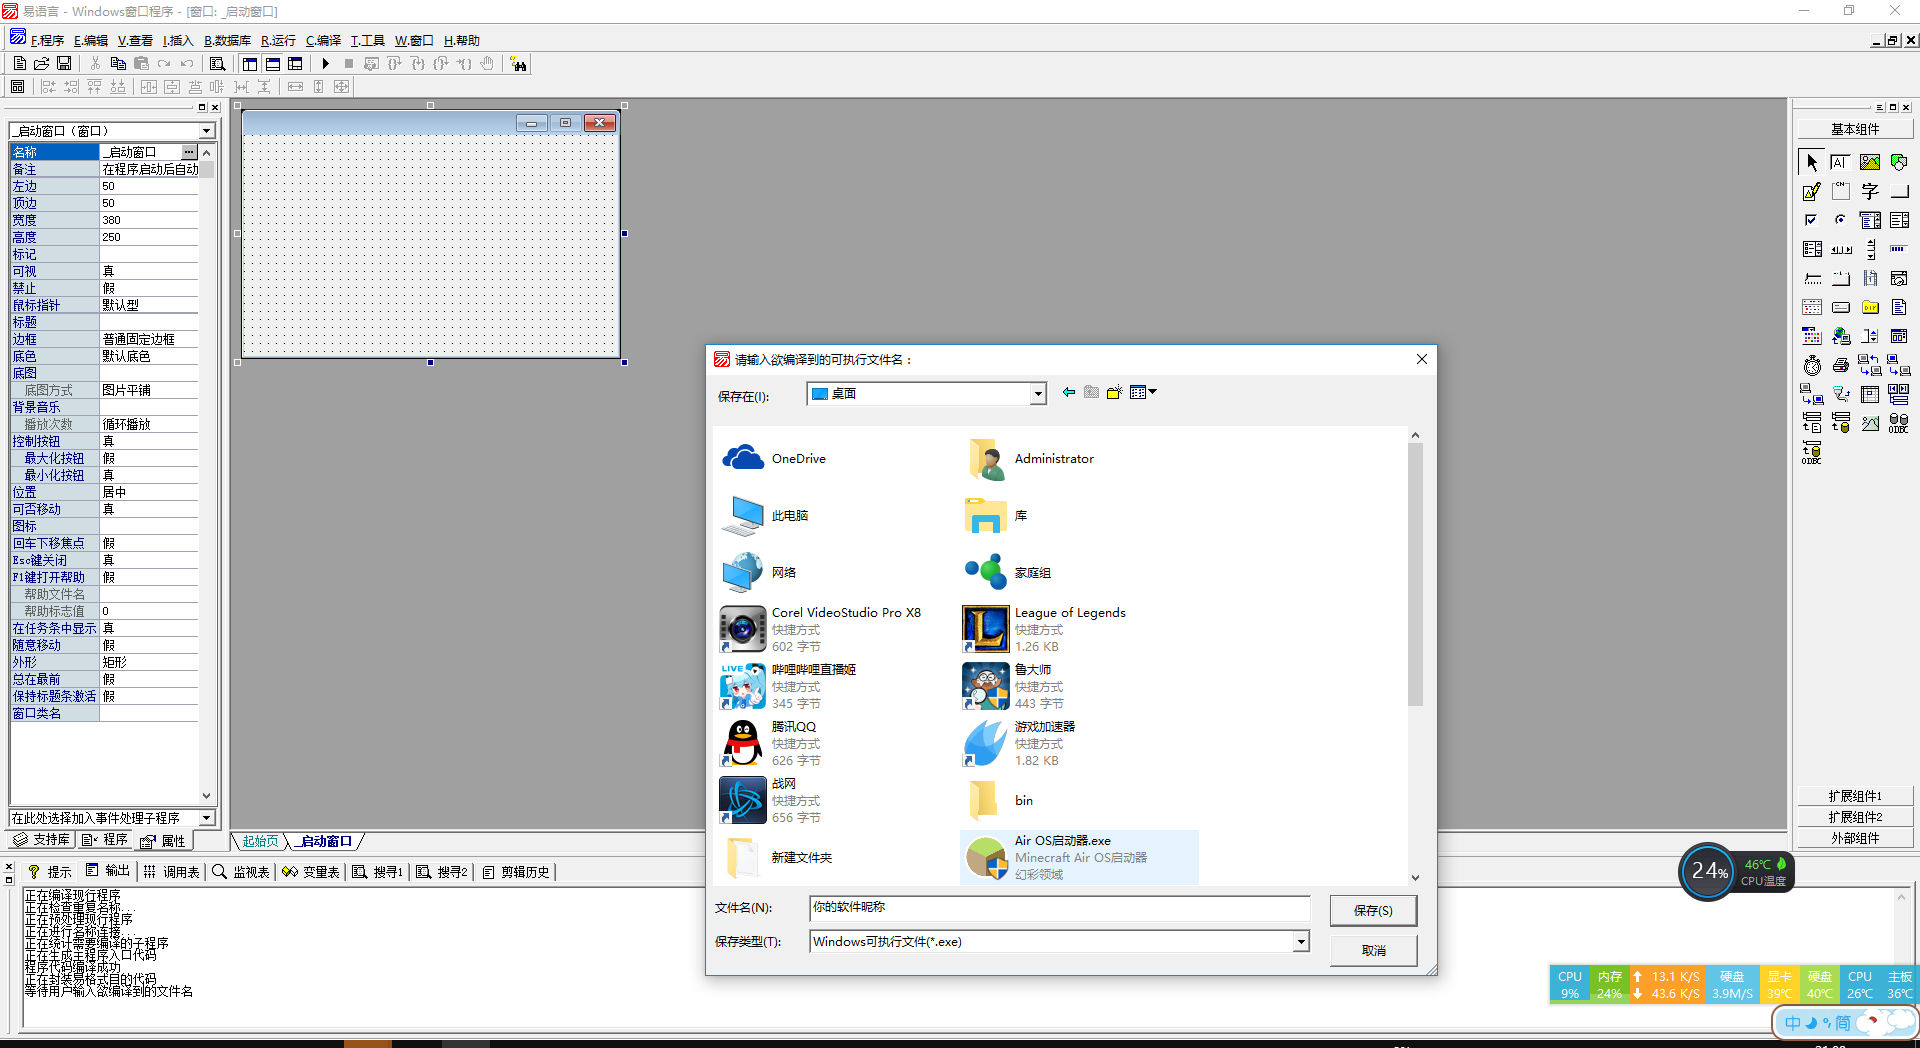Select the timer (stopwatch) component
The height and width of the screenshot is (1048, 1920).
1811,365
